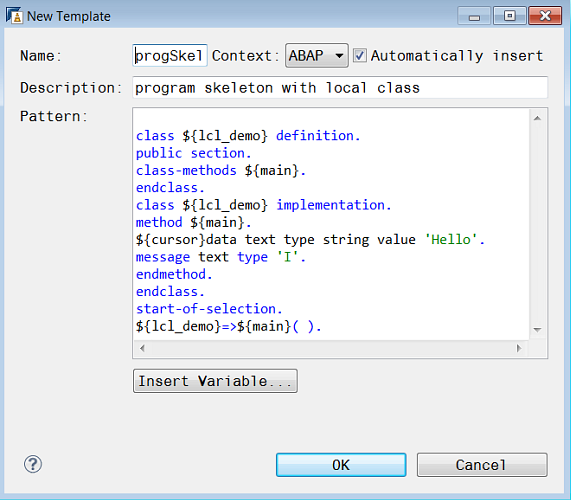Click the Cancel button
Image resolution: width=571 pixels, height=500 pixels.
482,465
